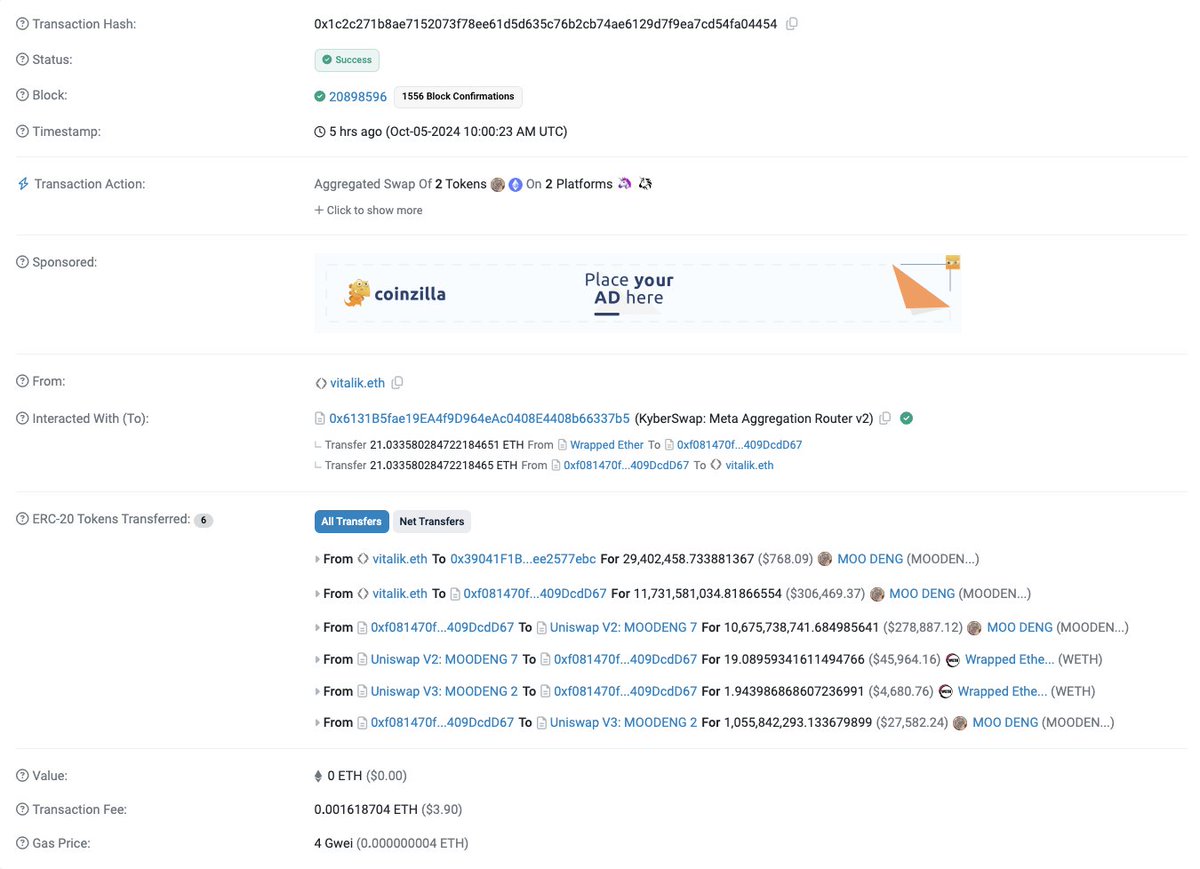Click the help tooltip icon beside Status
1200x869 pixels.
point(21,59)
